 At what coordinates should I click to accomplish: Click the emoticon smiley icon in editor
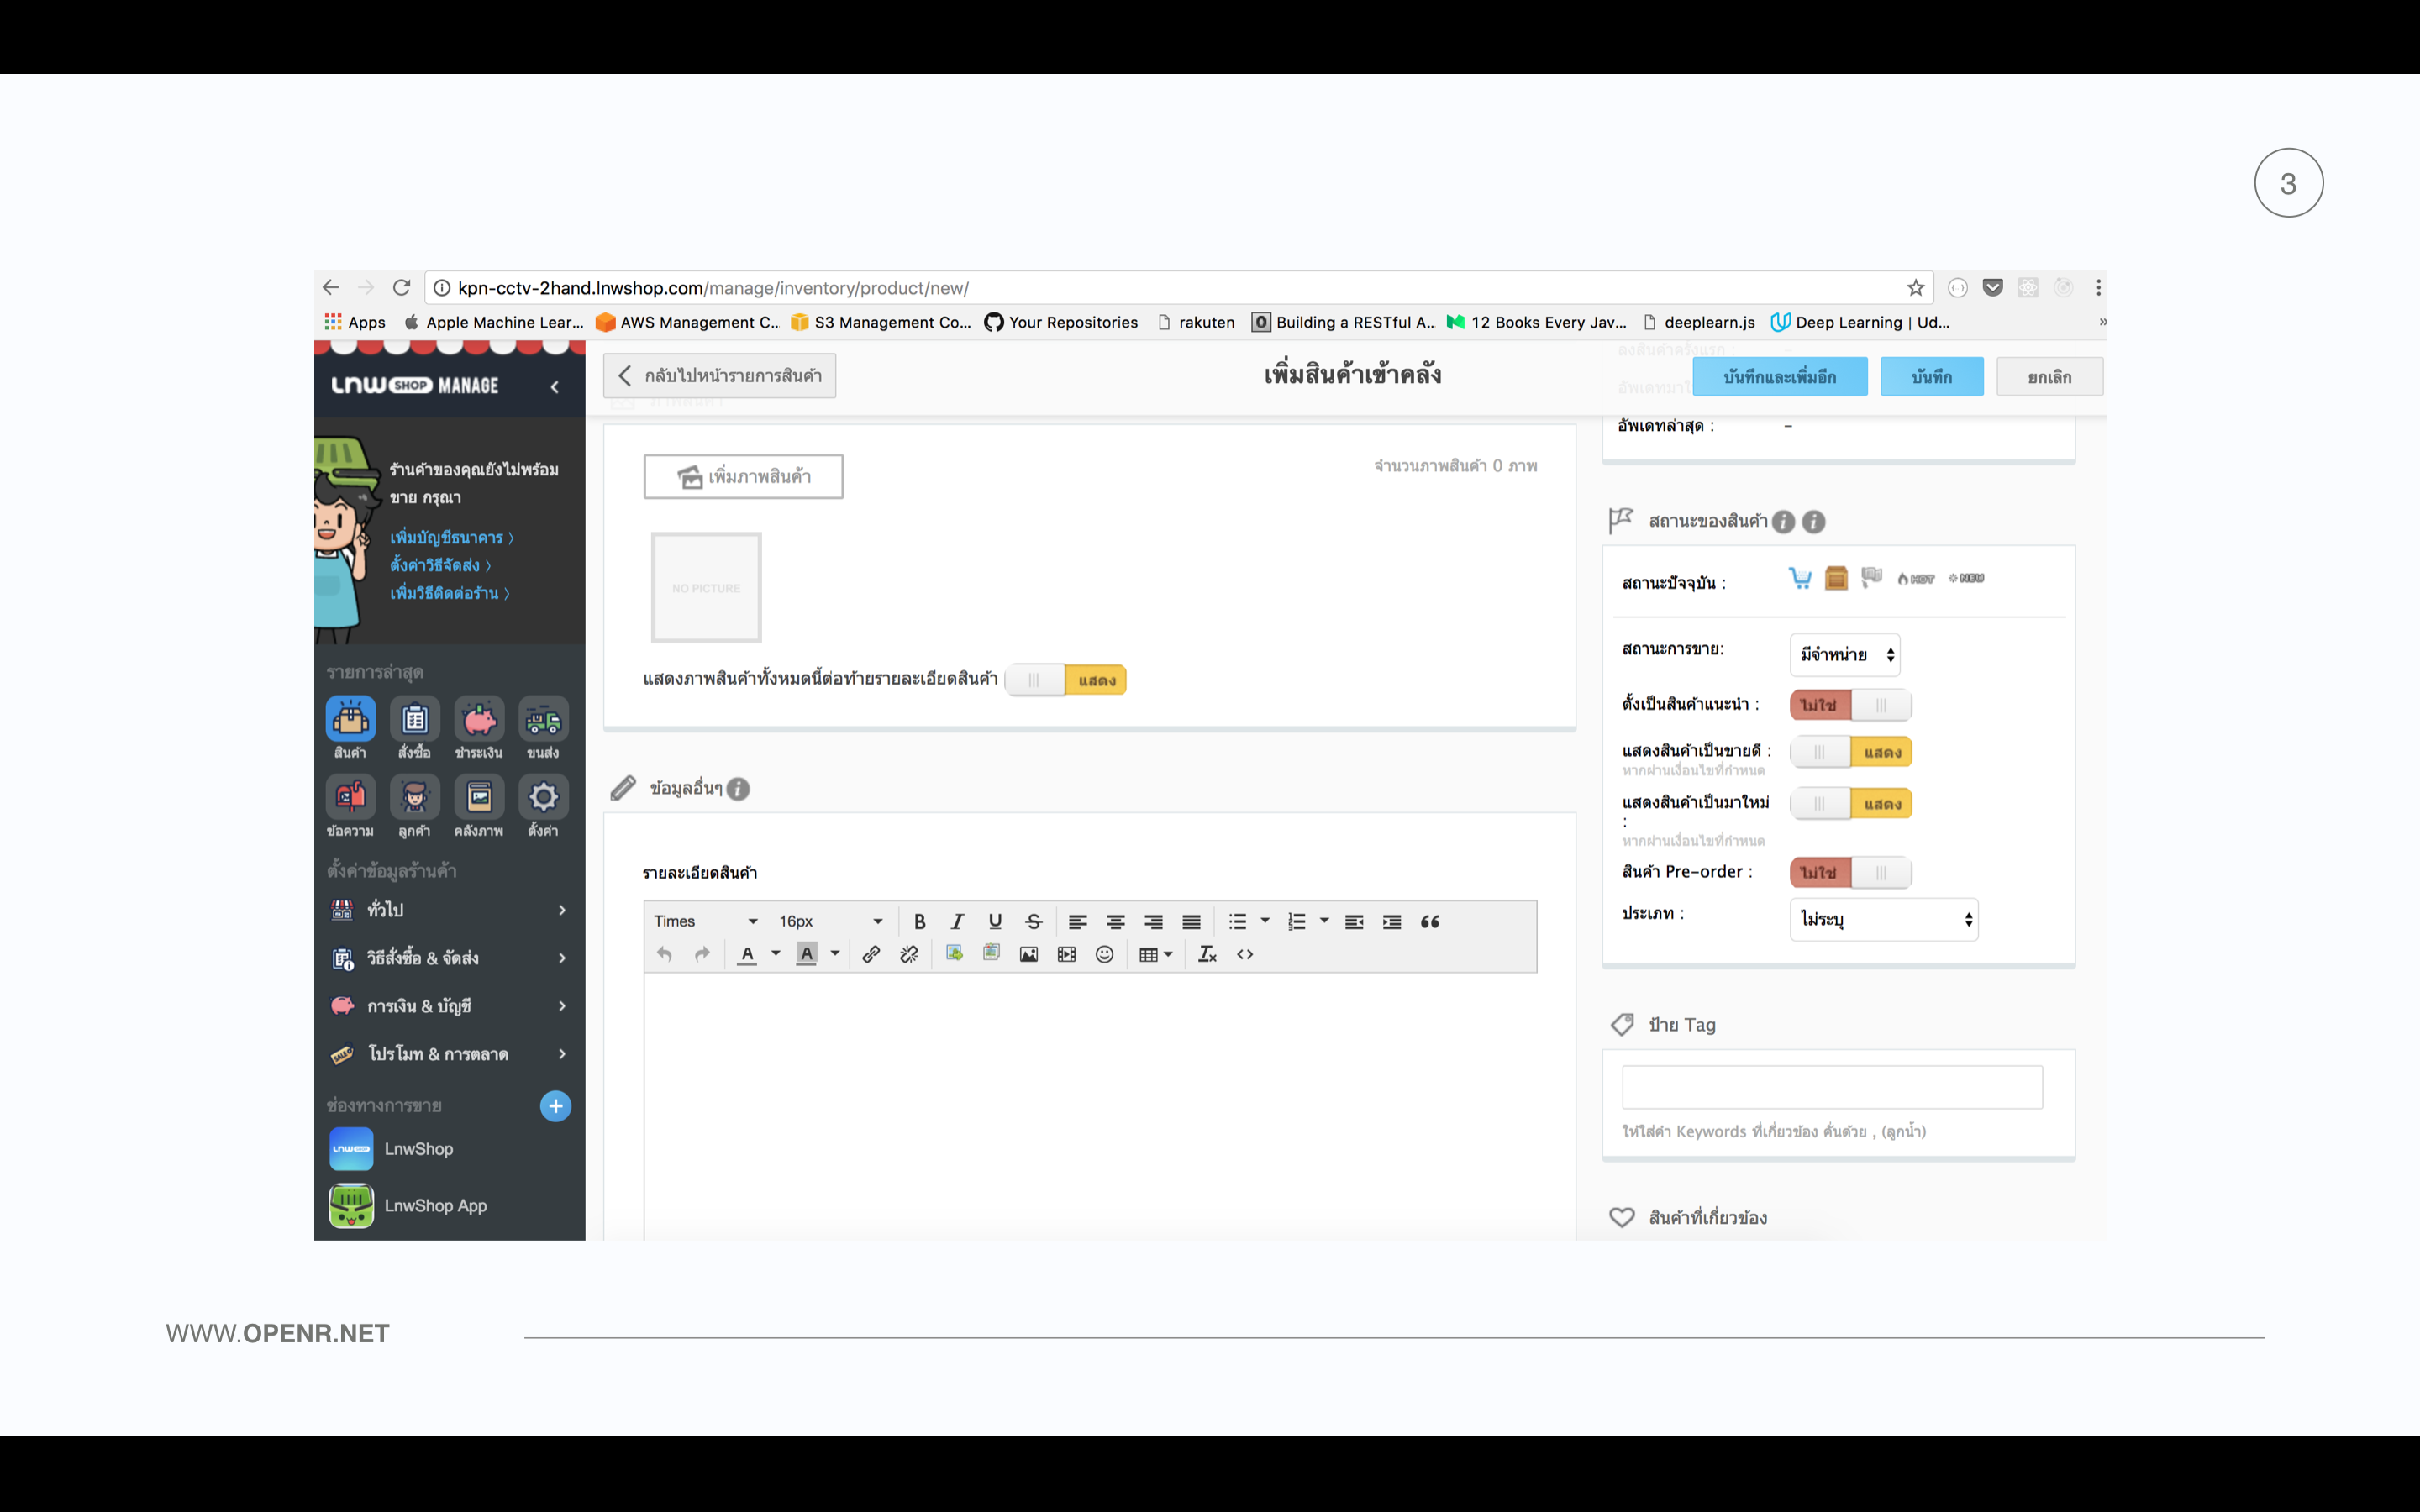(1104, 954)
